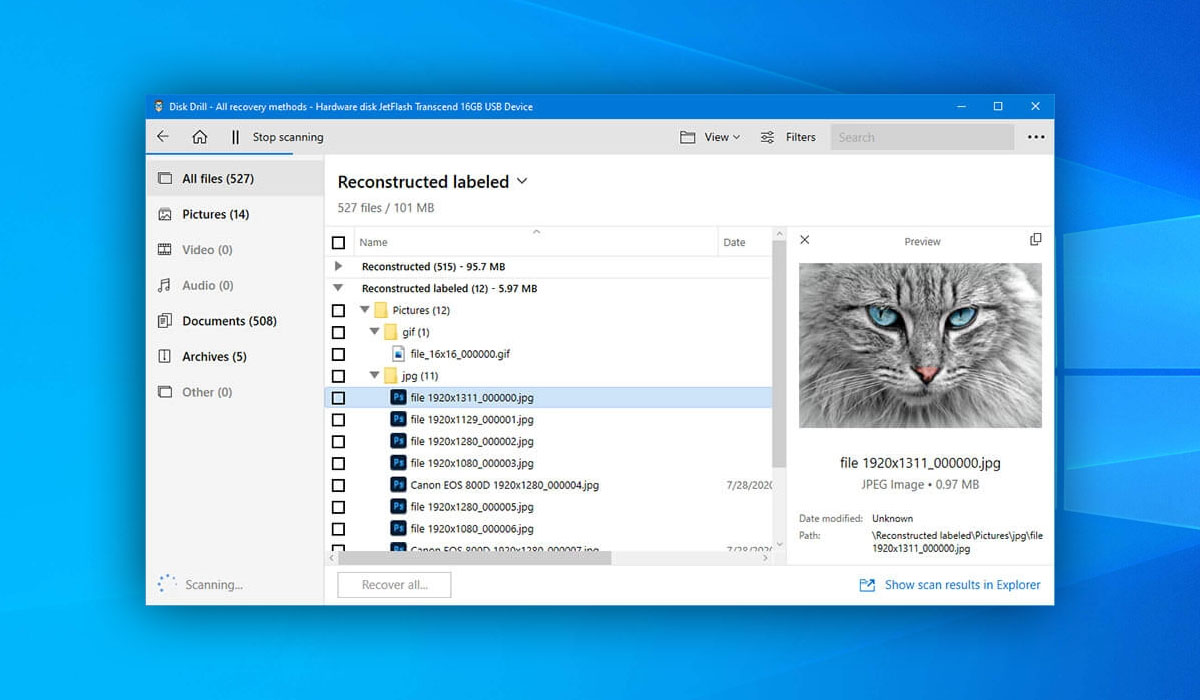The width and height of the screenshot is (1200, 700).
Task: Check the file 1920x1129_000001.jpg checkbox
Action: click(338, 420)
